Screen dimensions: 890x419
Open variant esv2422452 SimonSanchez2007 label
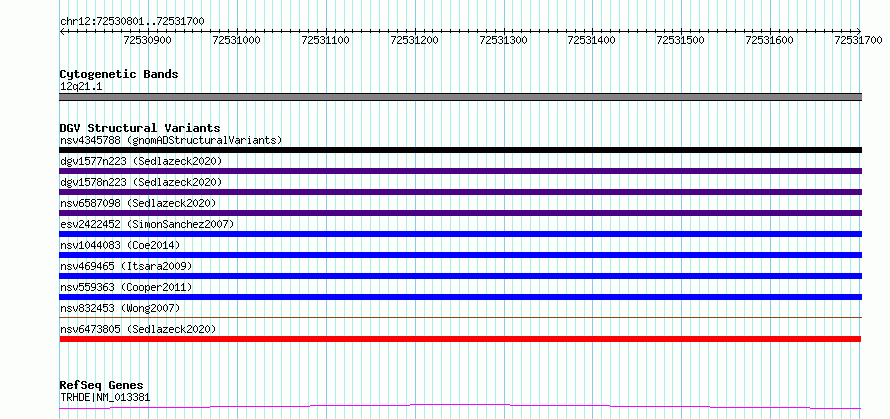(147, 224)
